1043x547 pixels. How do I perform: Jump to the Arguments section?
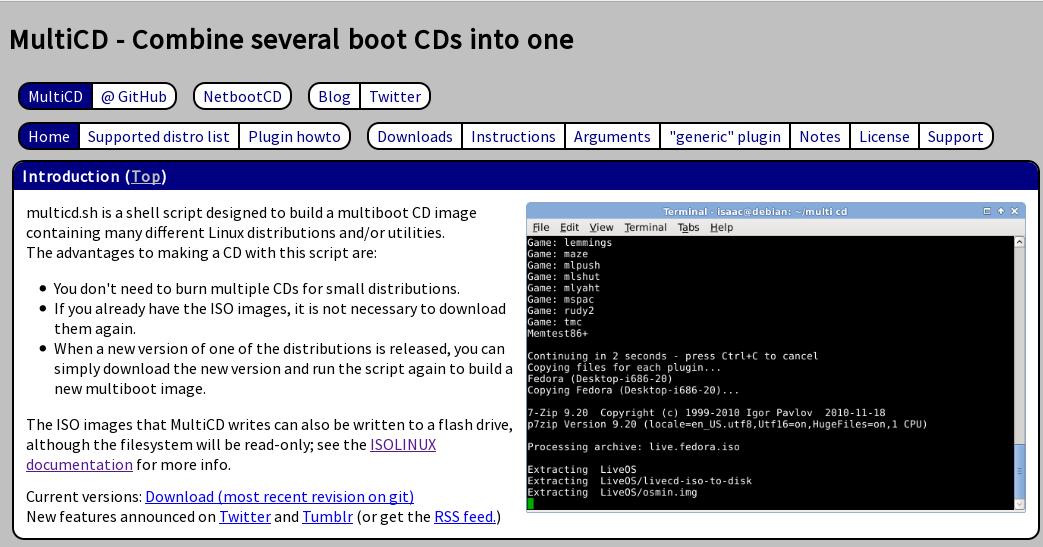[612, 136]
